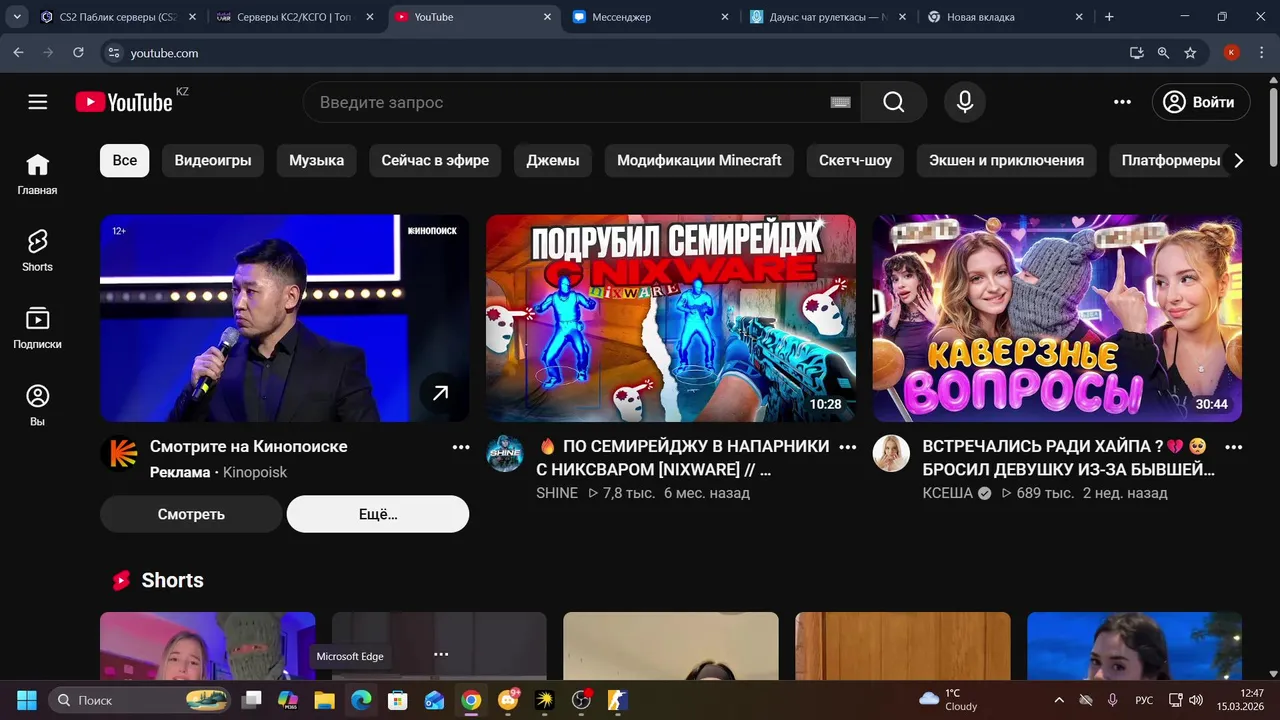Open options menu for КСЕША video
The image size is (1280, 720).
click(x=1234, y=447)
